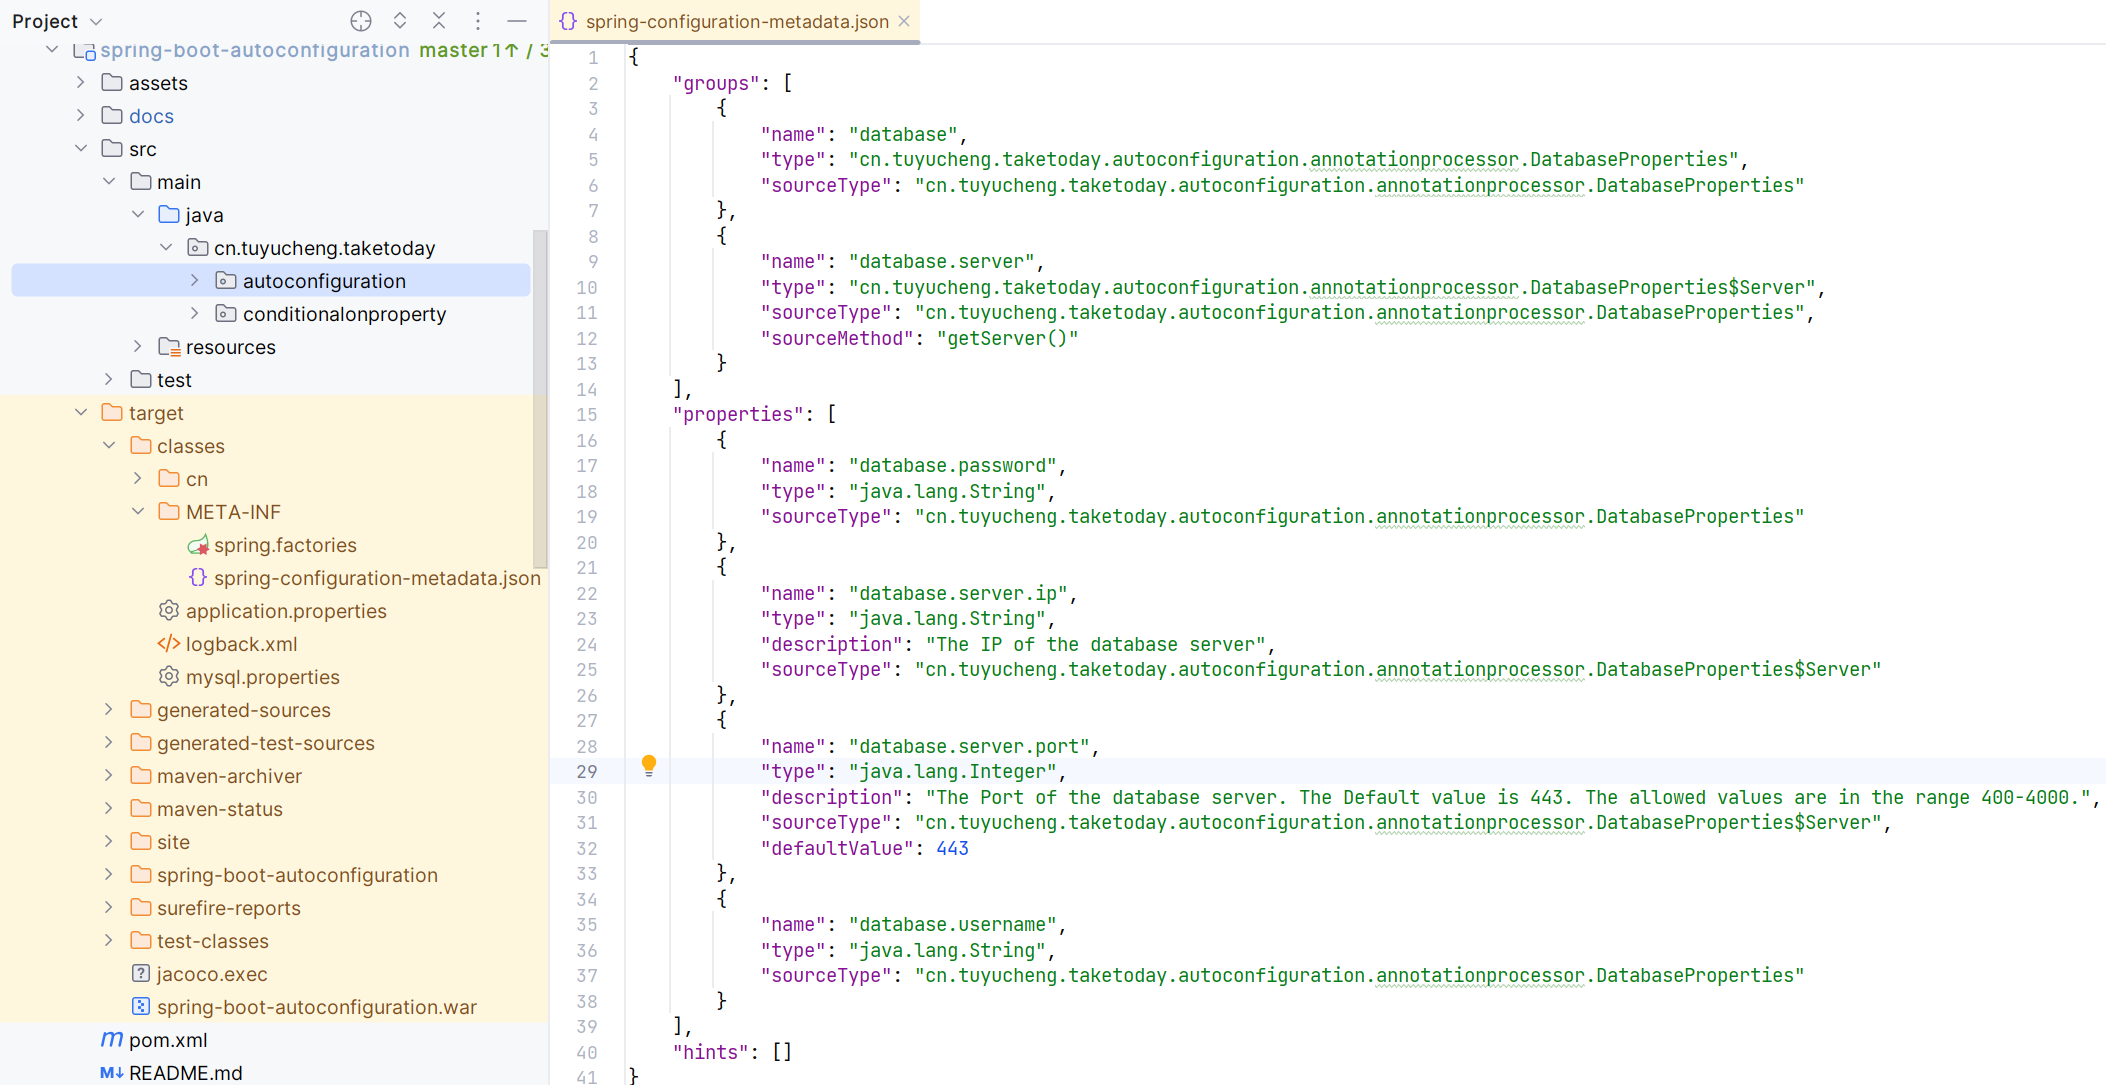The image size is (2106, 1085).
Task: Select the spring-configuration-metadata.json tree file icon
Action: [198, 578]
